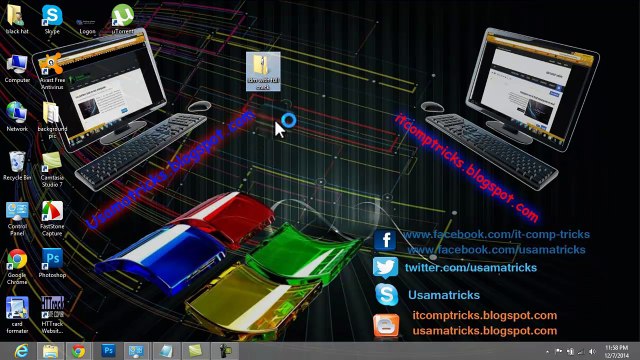Click the power icon in the tray
The width and height of the screenshot is (640, 360).
[x=570, y=351]
